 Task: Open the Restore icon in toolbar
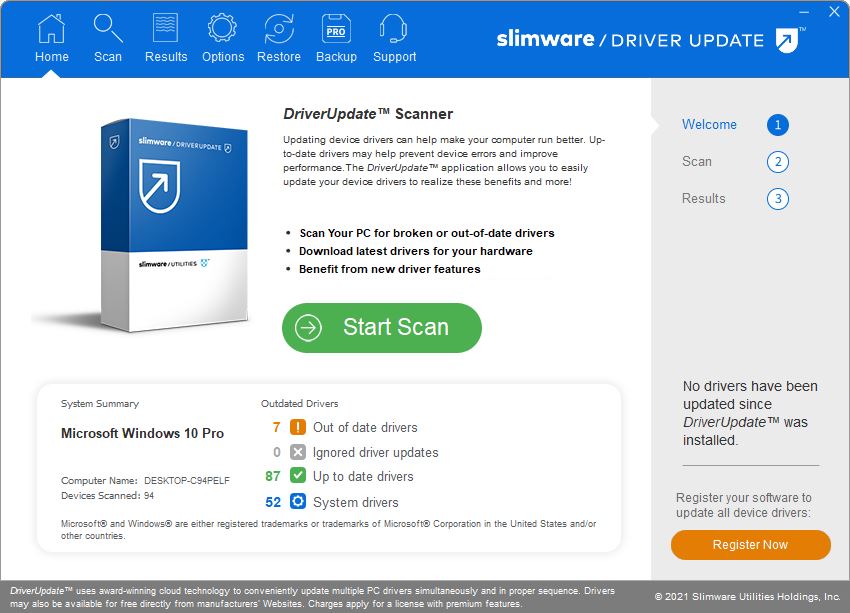(279, 28)
